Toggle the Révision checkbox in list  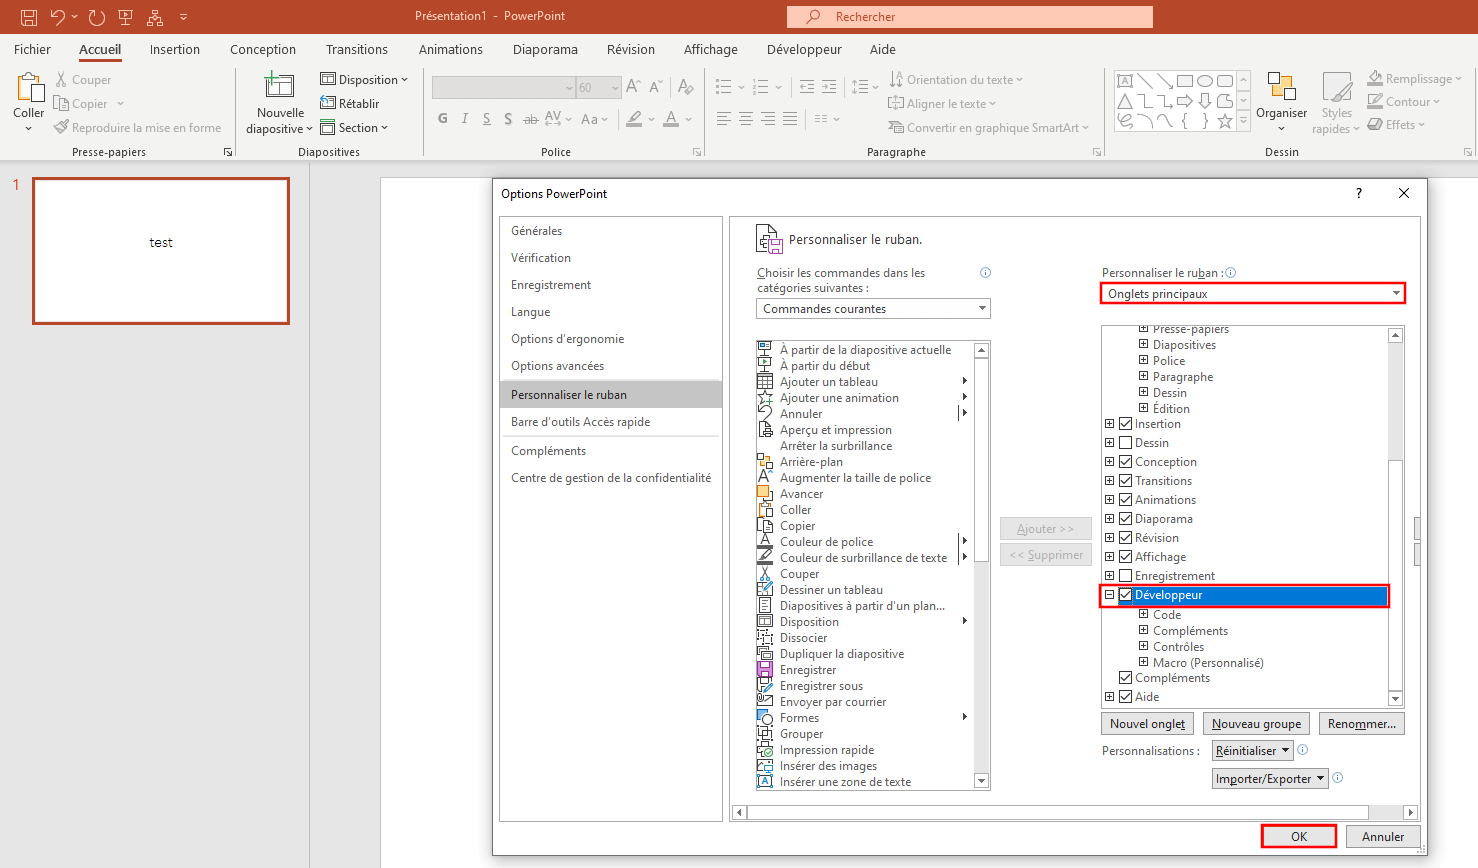[x=1126, y=538]
